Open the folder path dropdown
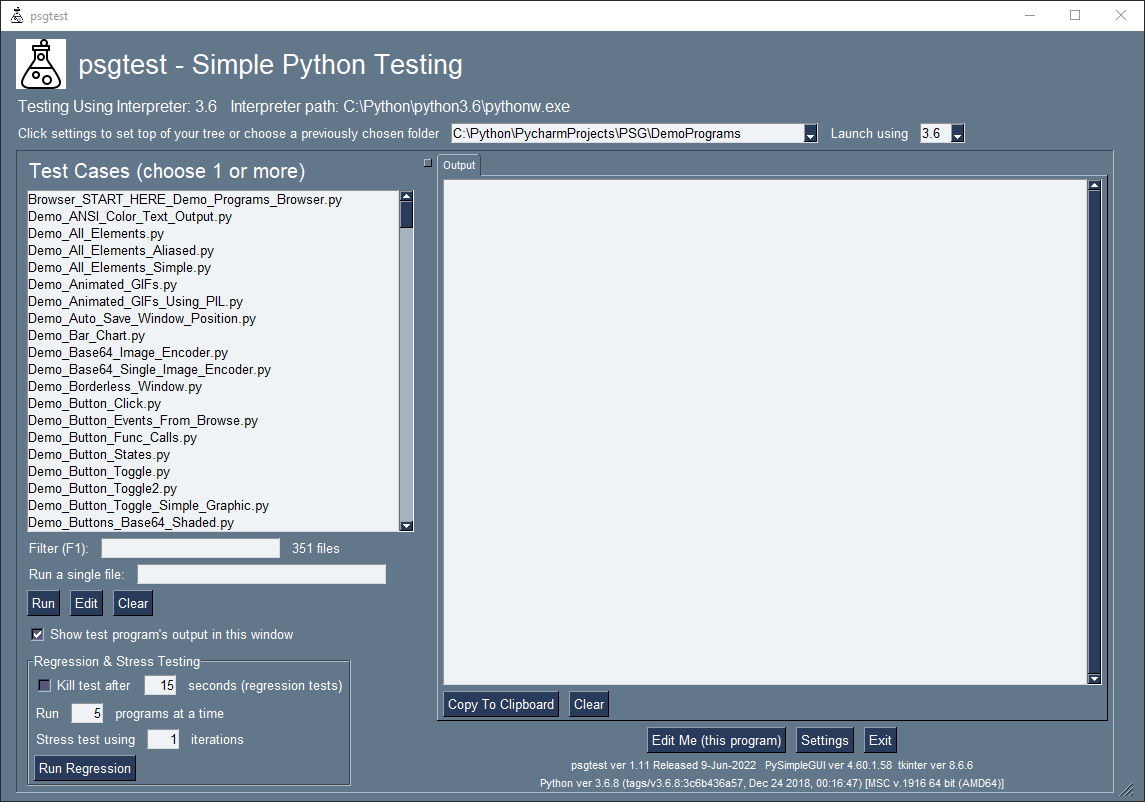 (x=811, y=134)
